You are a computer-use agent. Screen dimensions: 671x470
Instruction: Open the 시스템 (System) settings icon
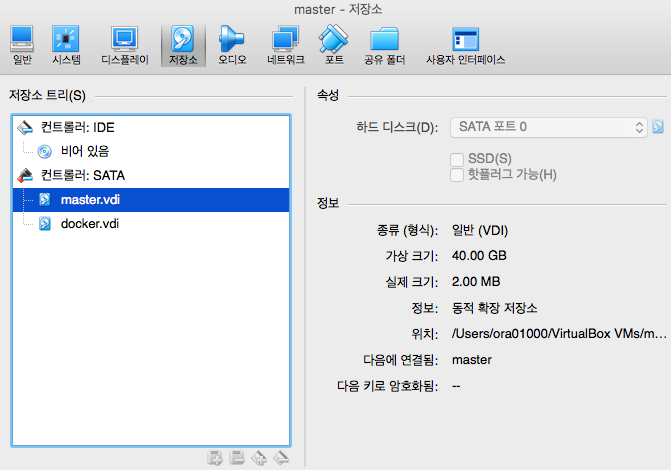coord(66,45)
